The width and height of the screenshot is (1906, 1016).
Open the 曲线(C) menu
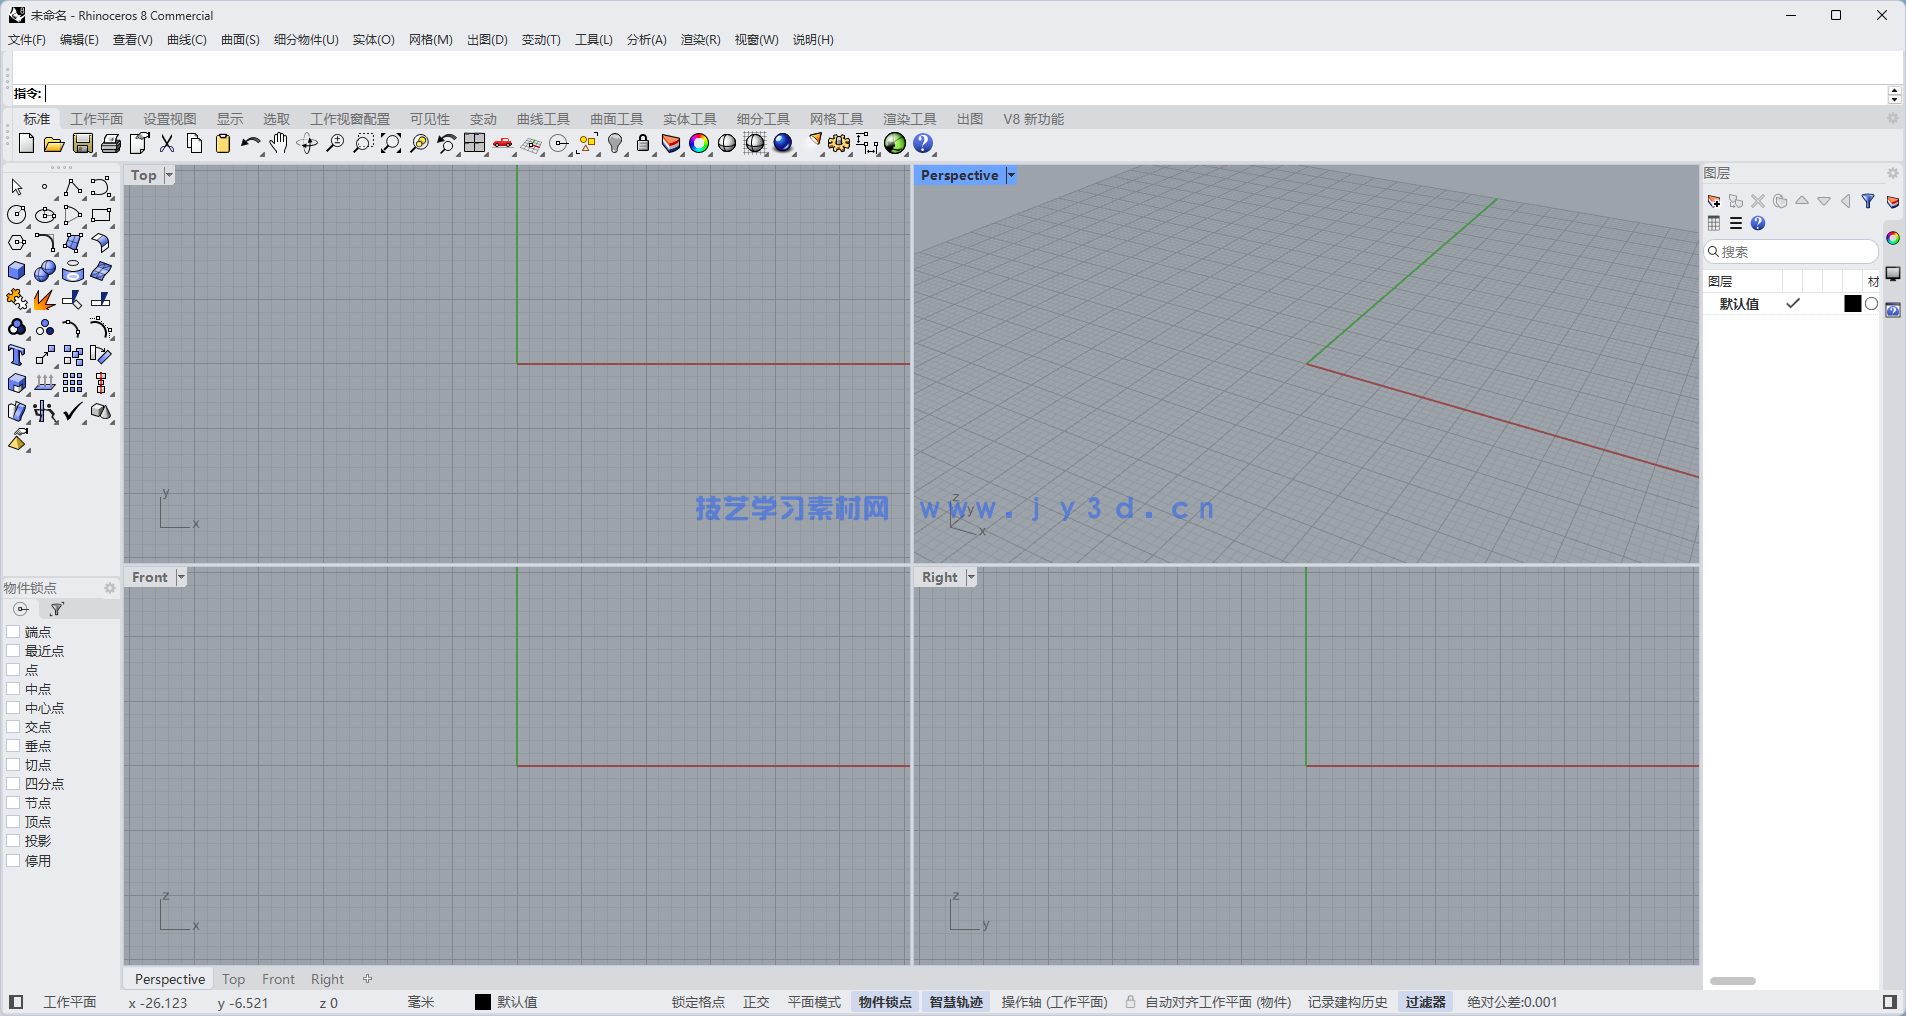186,40
